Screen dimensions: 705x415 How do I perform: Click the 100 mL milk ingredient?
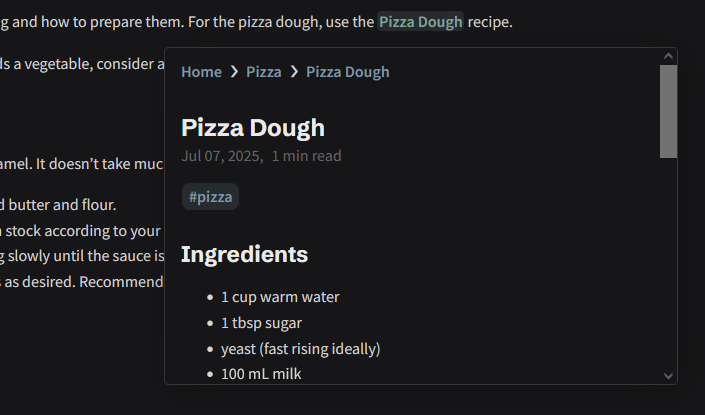tap(260, 374)
